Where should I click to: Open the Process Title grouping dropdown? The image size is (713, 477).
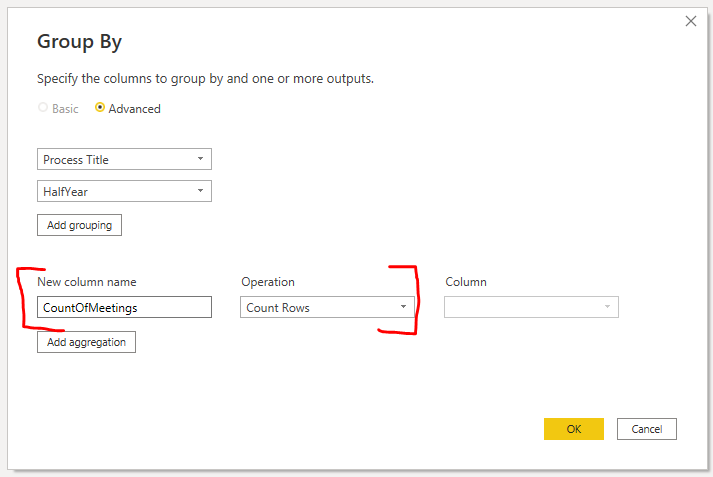pyautogui.click(x=124, y=159)
